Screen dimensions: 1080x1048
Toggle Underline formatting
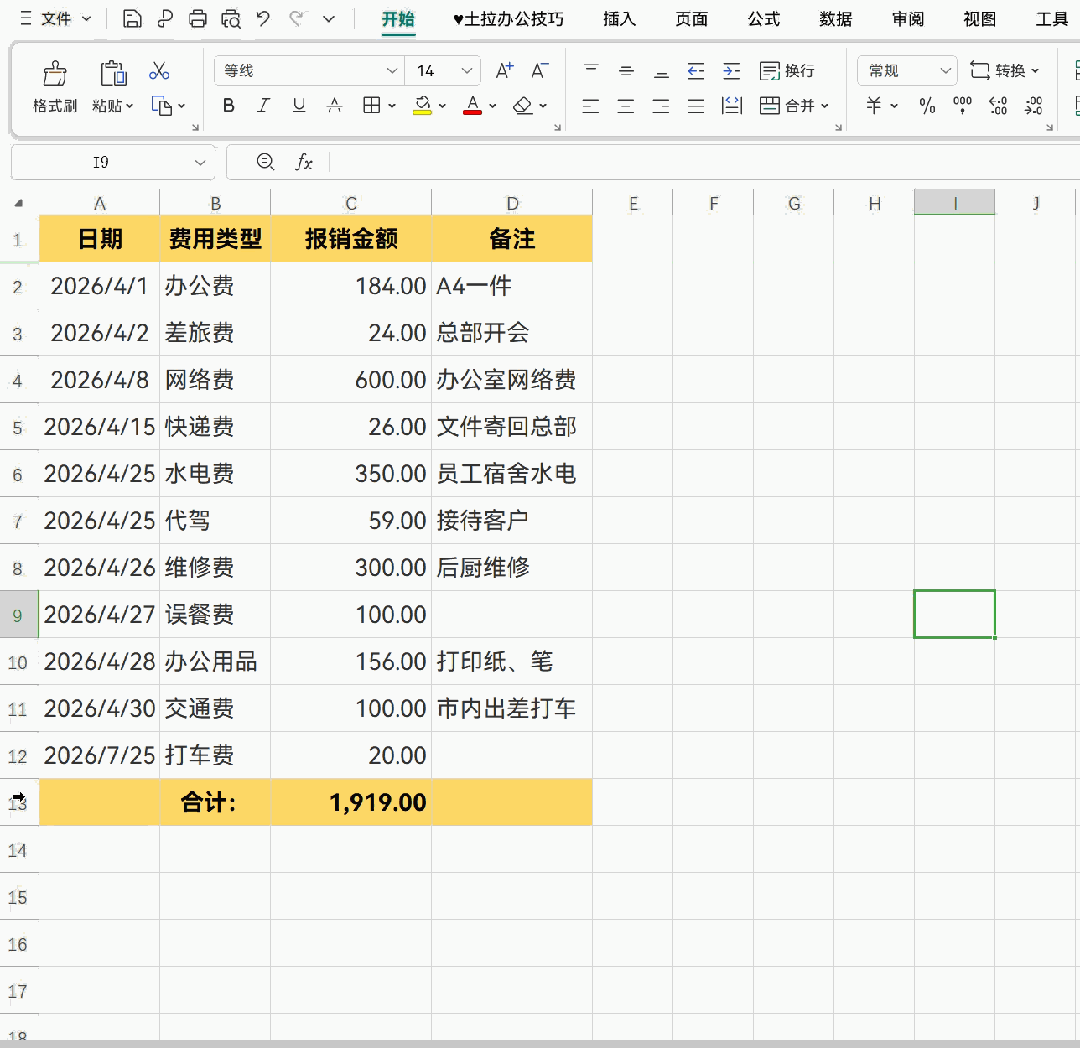(x=298, y=105)
